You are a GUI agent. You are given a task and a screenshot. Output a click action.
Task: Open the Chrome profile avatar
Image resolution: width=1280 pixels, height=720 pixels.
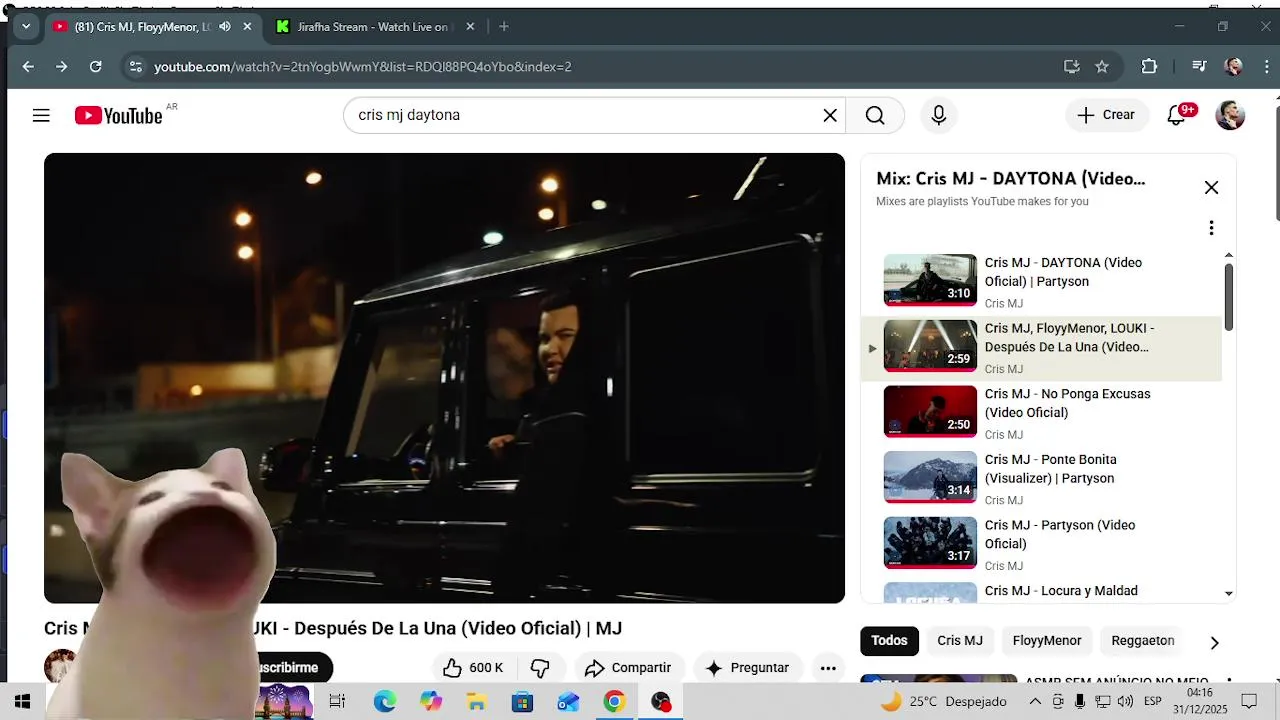1234,67
